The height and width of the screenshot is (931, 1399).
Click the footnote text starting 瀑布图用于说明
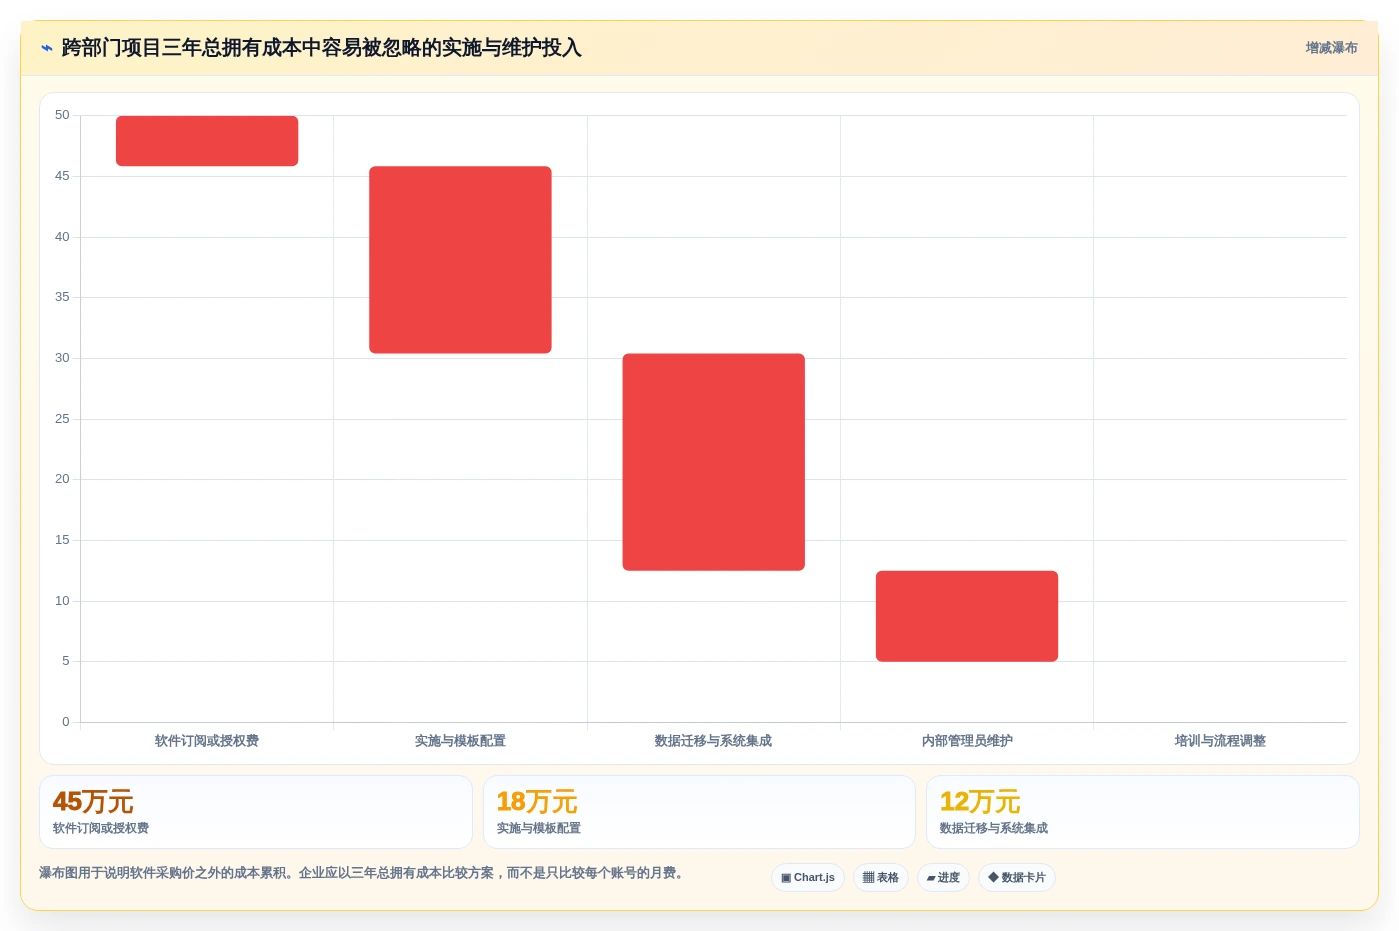[x=364, y=873]
